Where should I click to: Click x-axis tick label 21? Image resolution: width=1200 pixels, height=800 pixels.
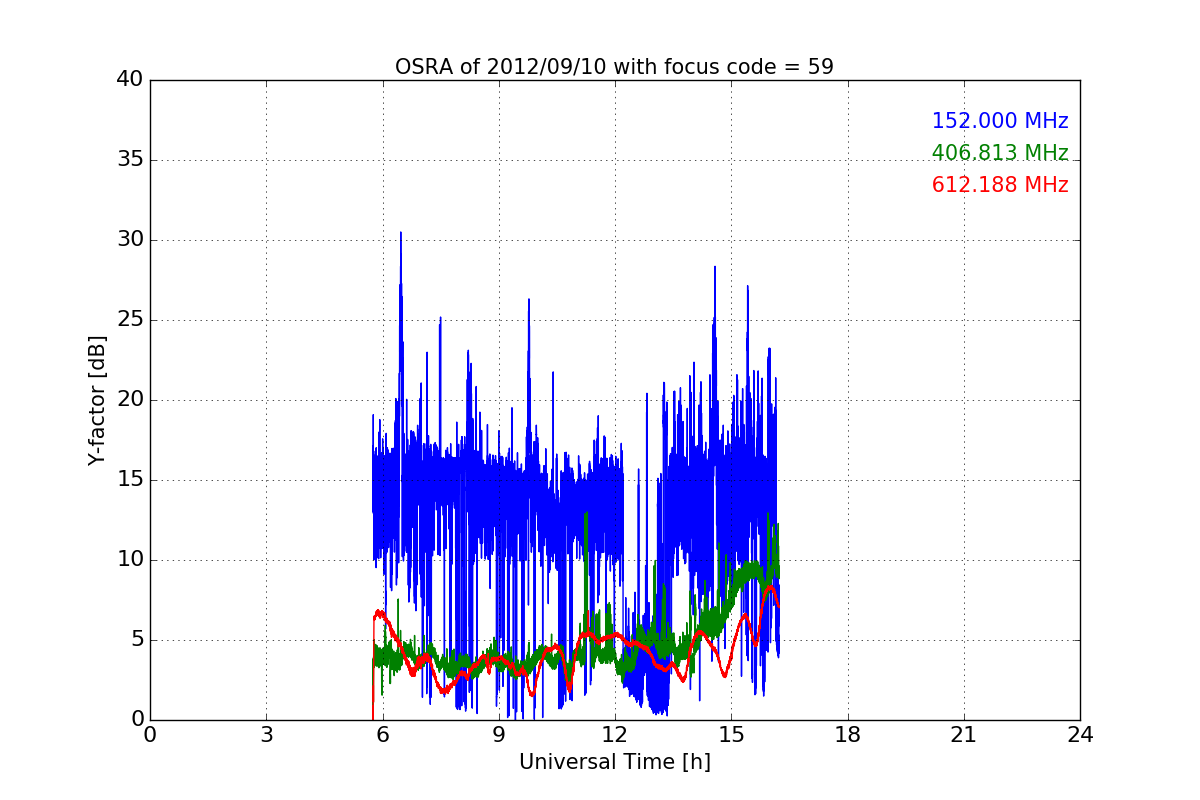pyautogui.click(x=963, y=735)
